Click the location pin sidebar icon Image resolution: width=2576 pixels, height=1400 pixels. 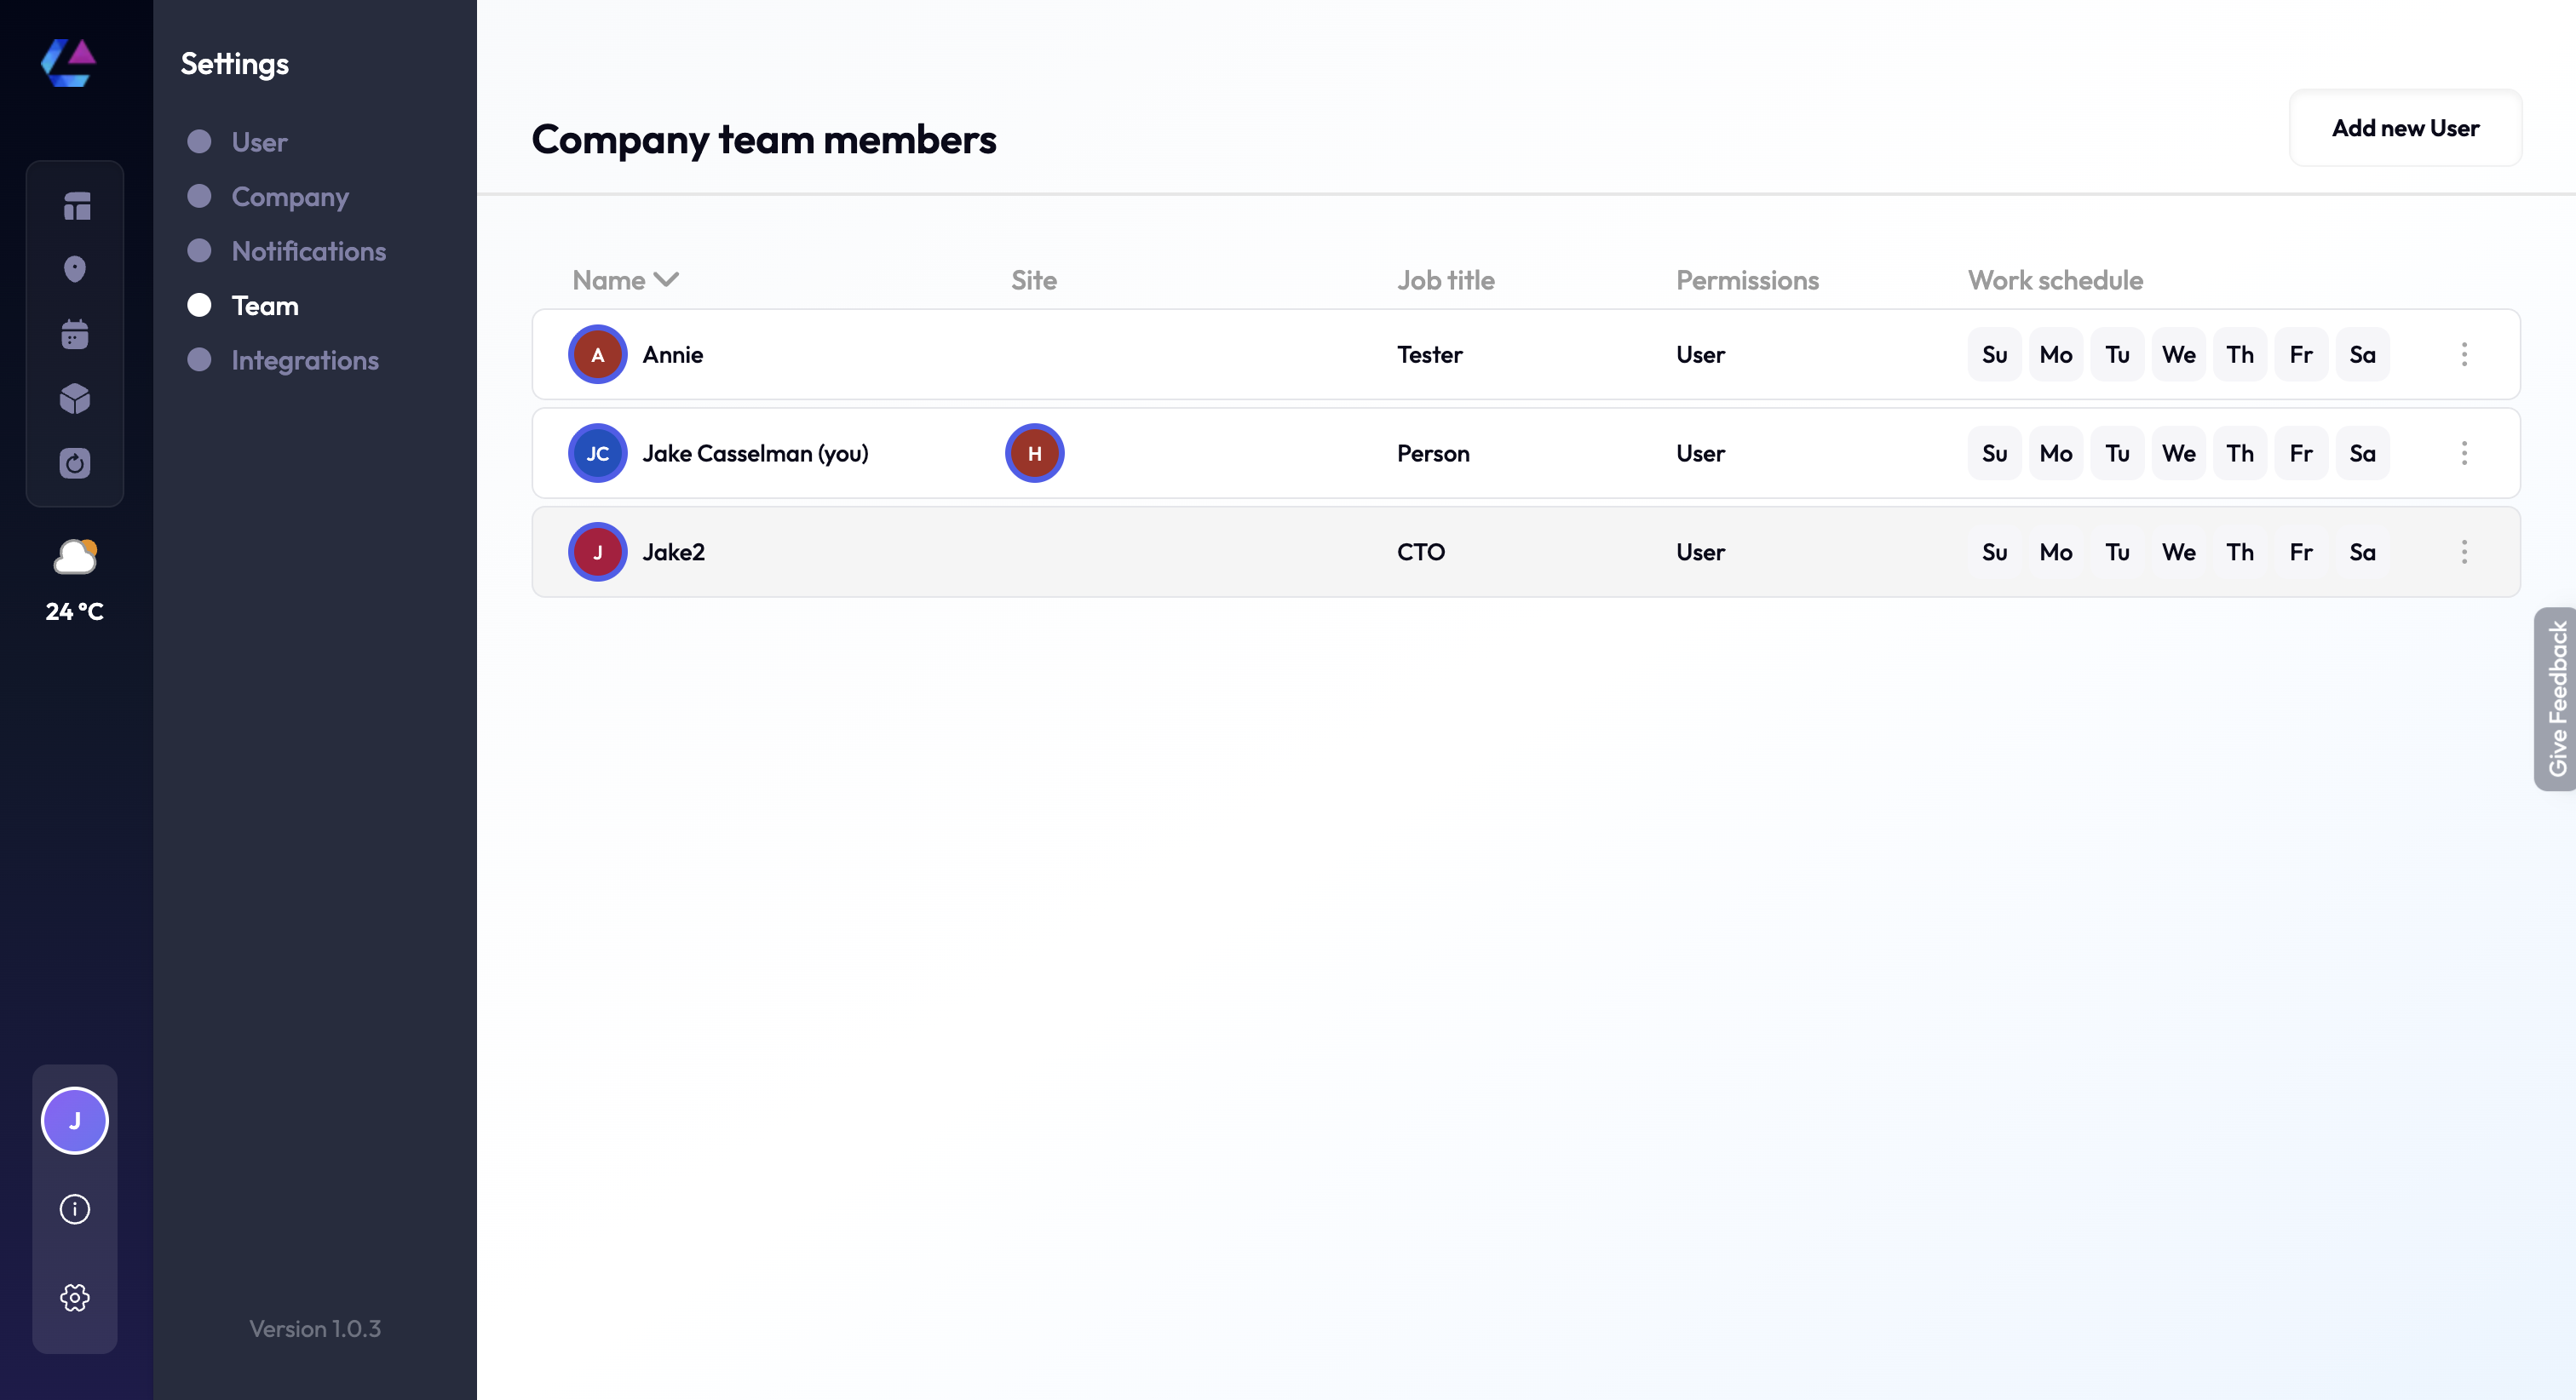coord(75,269)
